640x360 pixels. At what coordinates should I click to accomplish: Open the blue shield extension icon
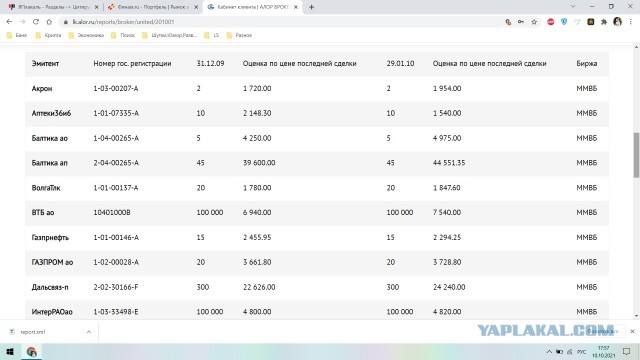point(564,22)
